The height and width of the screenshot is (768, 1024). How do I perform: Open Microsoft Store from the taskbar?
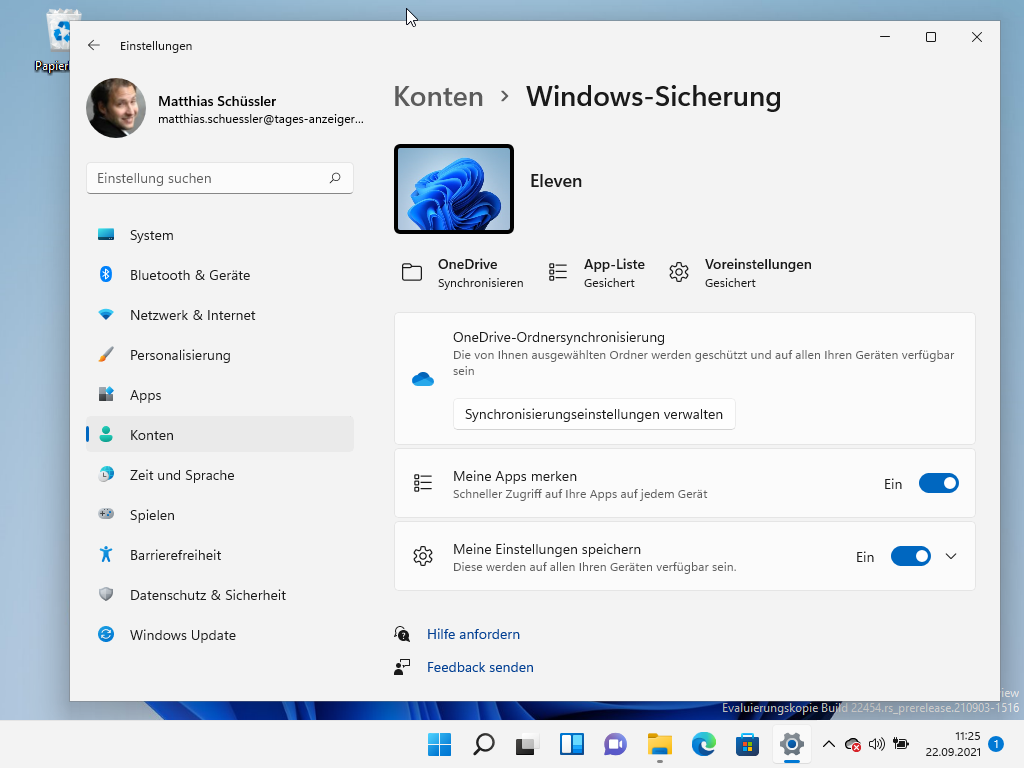tap(747, 744)
